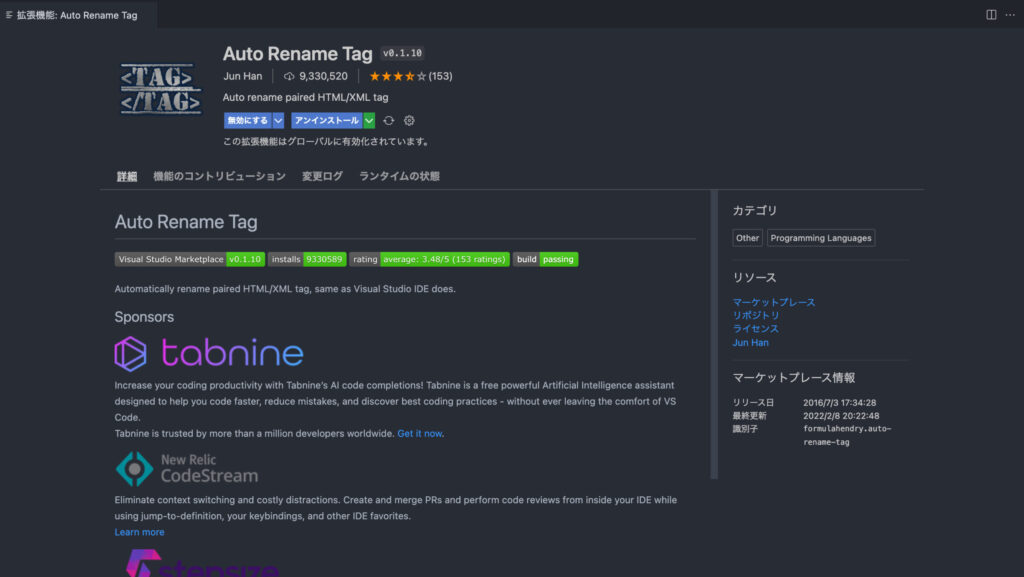Click the star rating in the header
Viewport: 1024px width, 577px height.
point(397,76)
